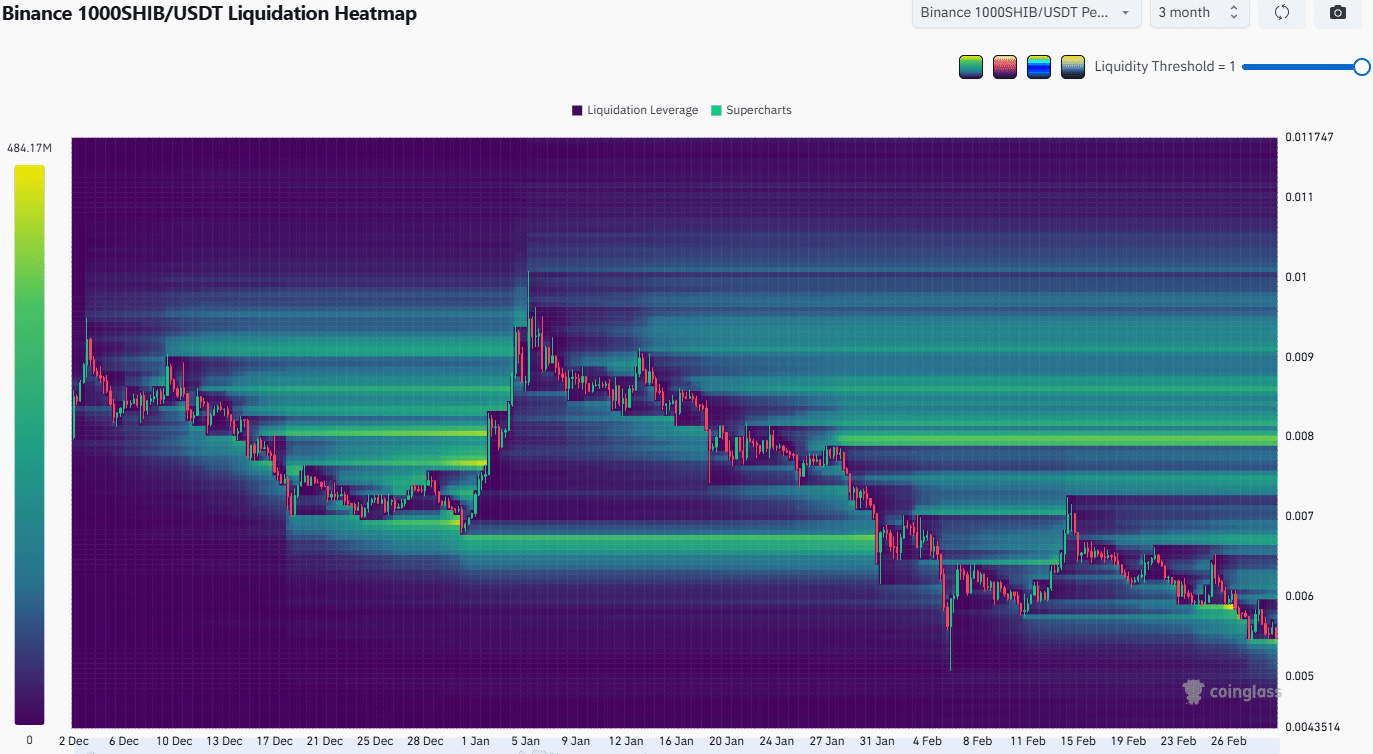
Task: Capture the chart with the camera icon
Action: [1337, 13]
